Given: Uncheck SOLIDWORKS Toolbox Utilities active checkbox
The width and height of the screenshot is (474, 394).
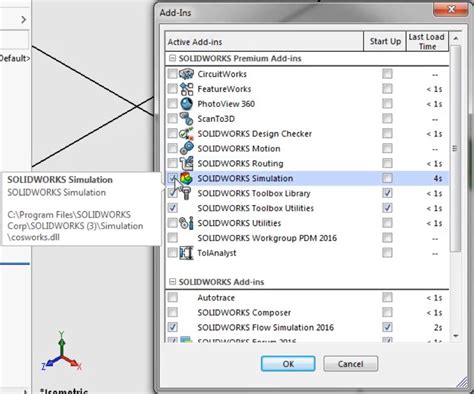Looking at the screenshot, I should coord(172,208).
